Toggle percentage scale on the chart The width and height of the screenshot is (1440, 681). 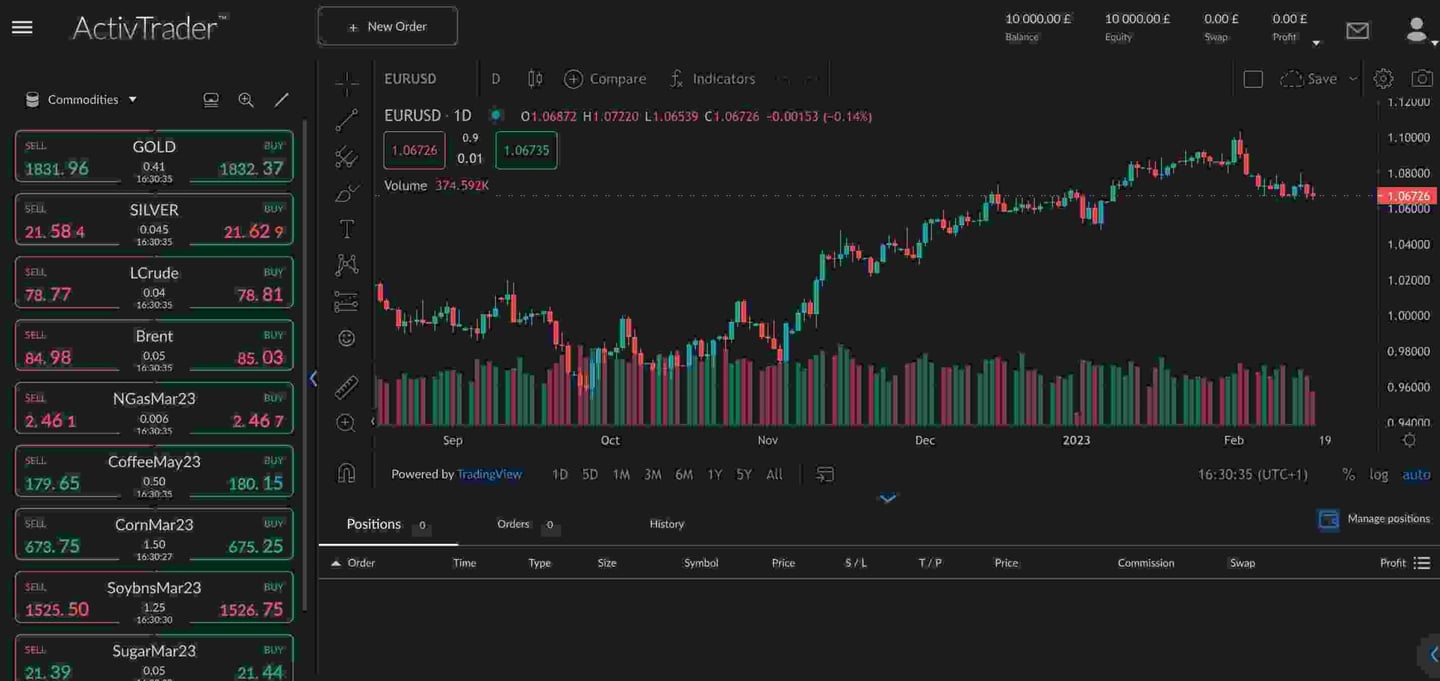[x=1348, y=475]
